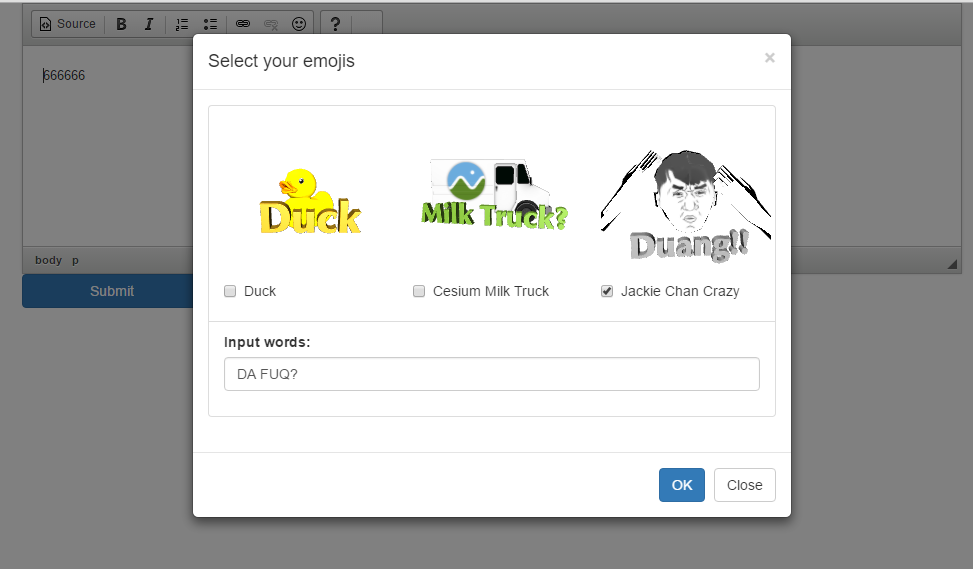This screenshot has width=973, height=569.
Task: Click the editor resize handle corner
Action: (x=952, y=264)
